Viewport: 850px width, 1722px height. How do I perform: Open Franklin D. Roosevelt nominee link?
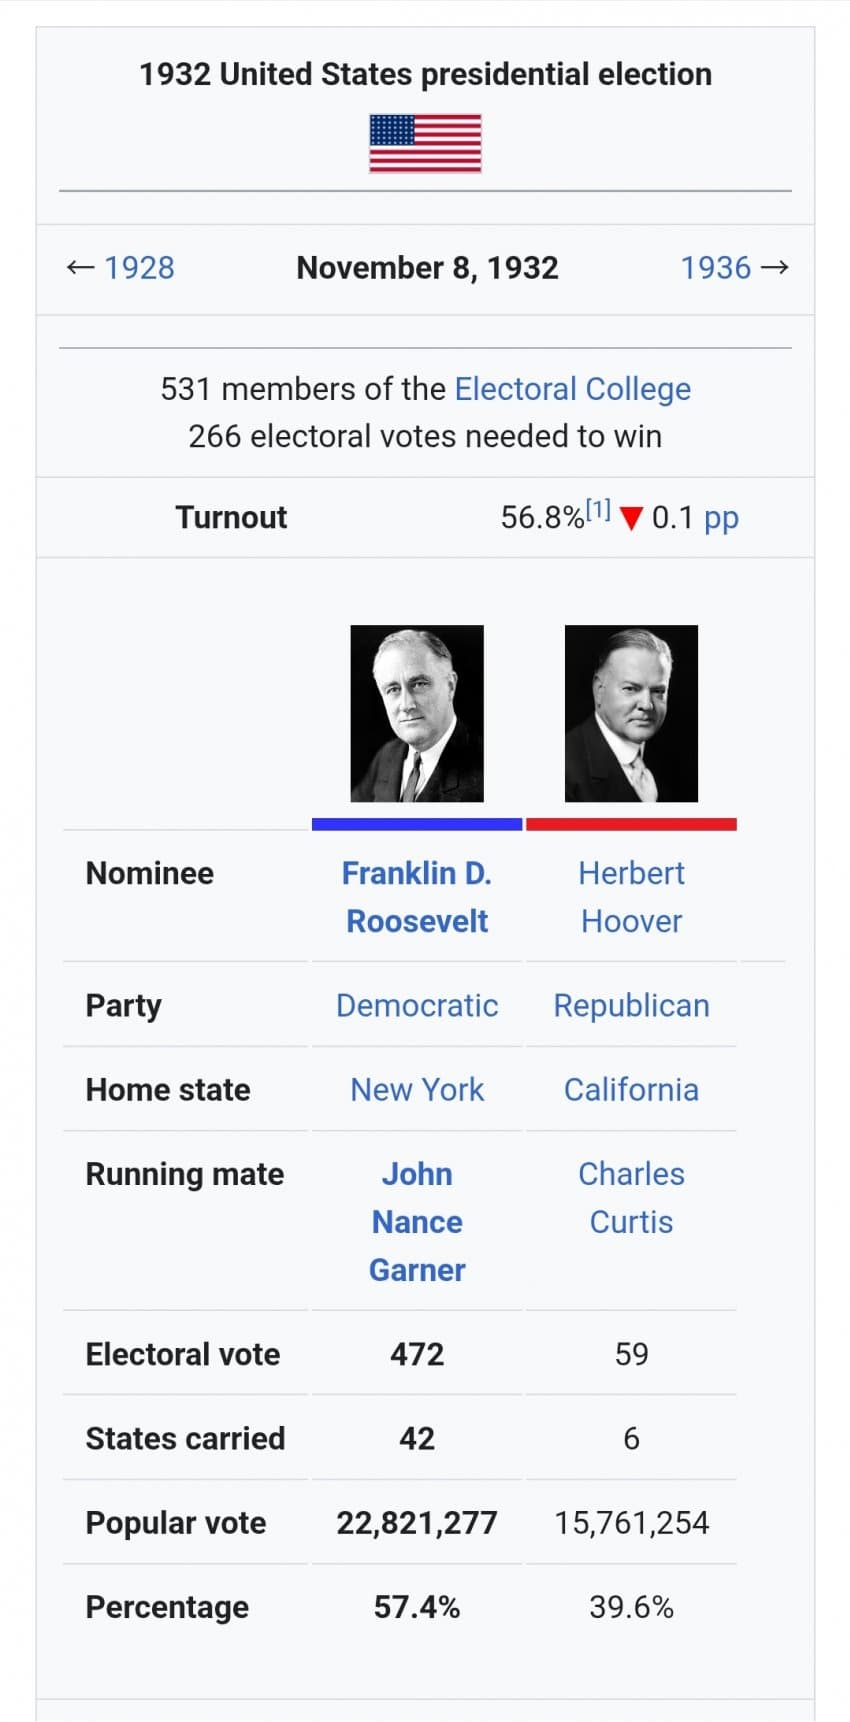point(417,897)
